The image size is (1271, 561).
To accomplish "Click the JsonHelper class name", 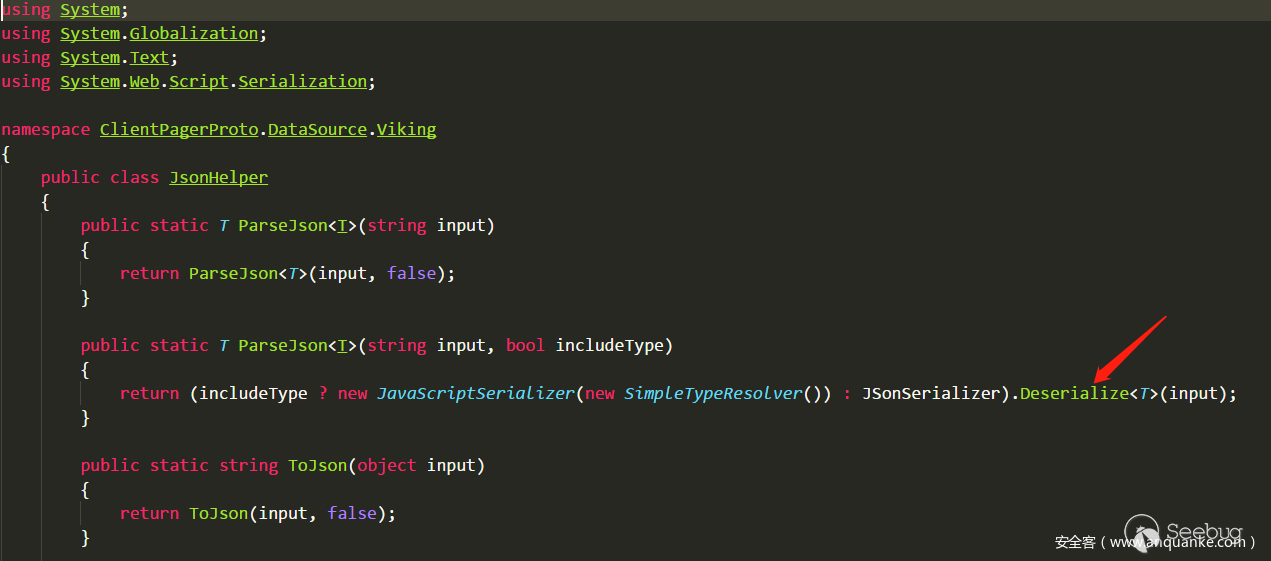I will click(x=218, y=177).
